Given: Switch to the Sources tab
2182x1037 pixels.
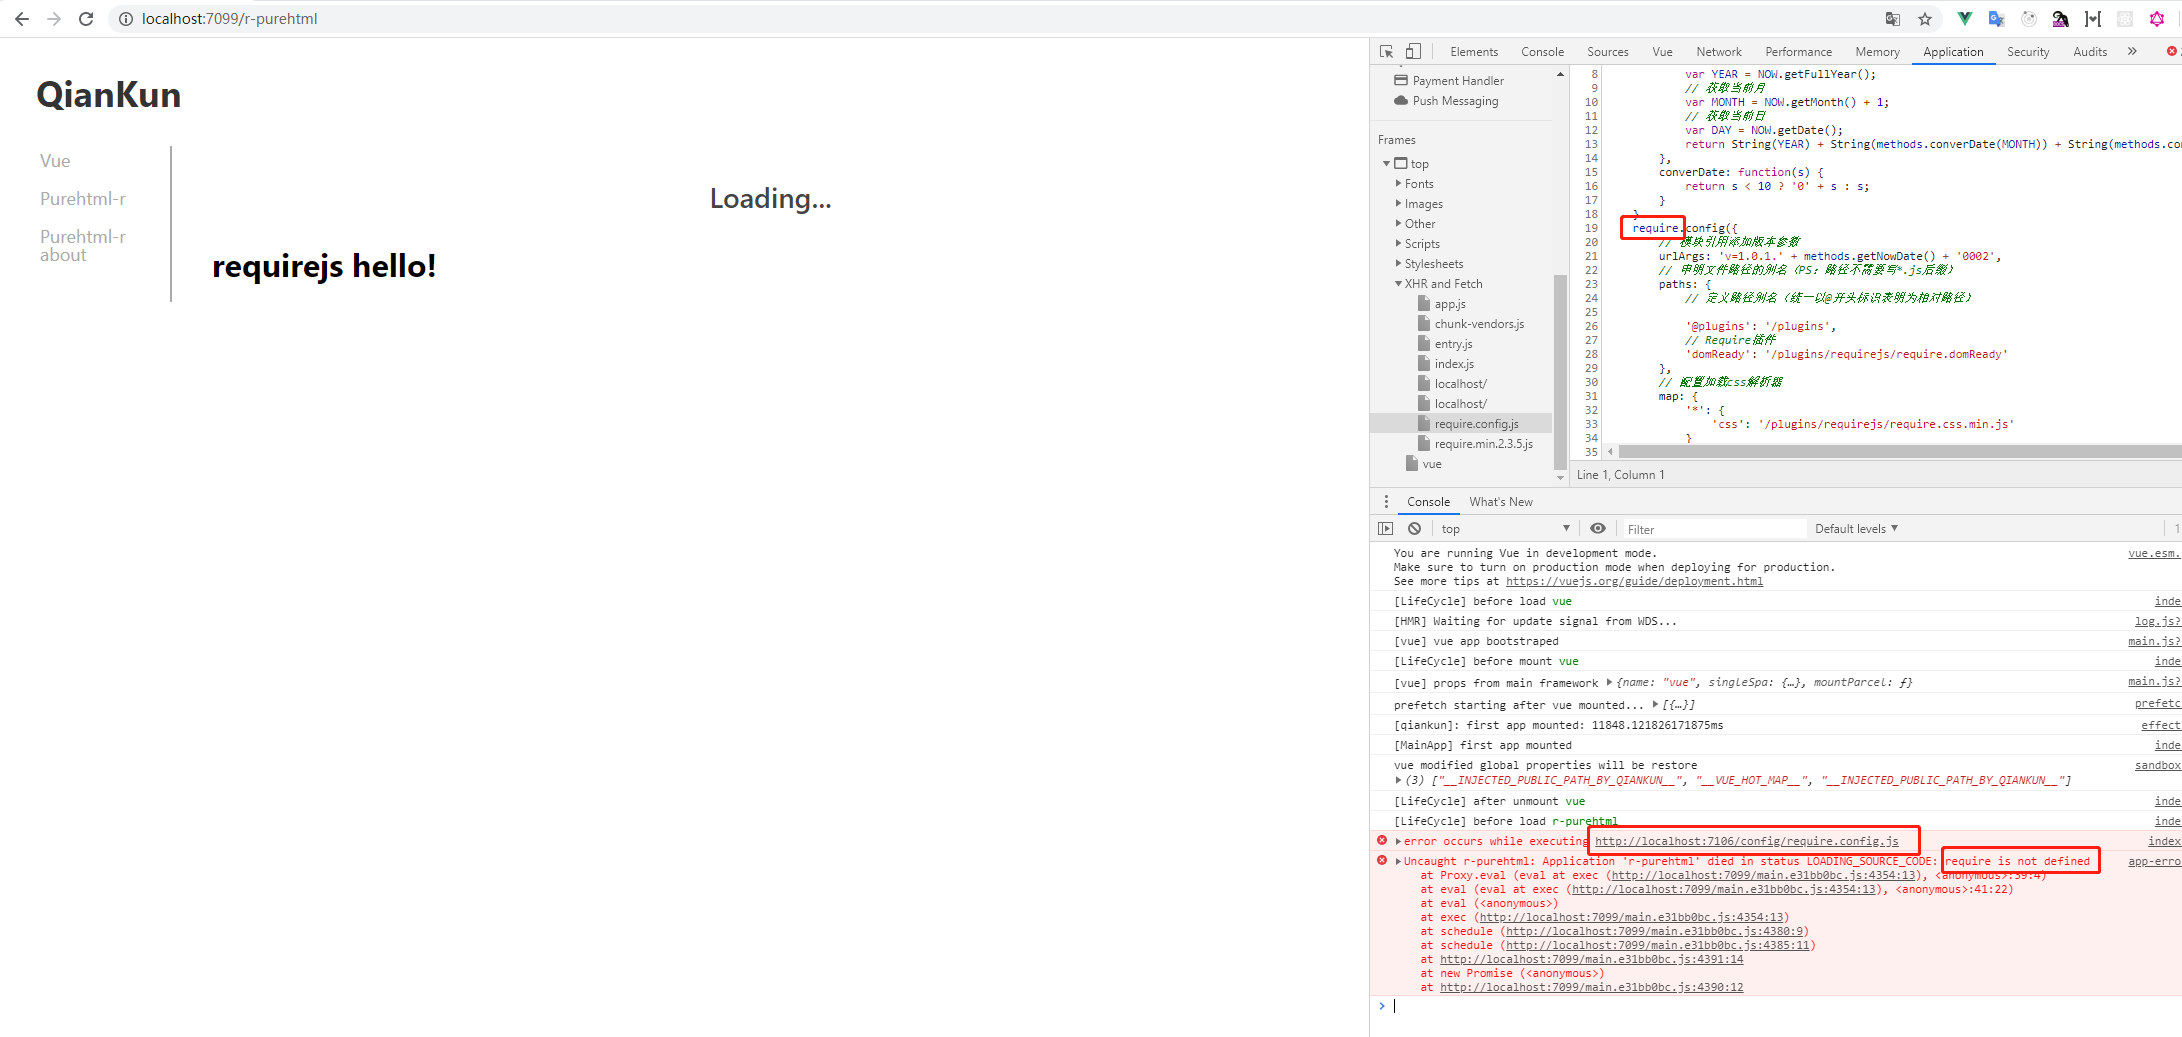Looking at the screenshot, I should pyautogui.click(x=1607, y=52).
